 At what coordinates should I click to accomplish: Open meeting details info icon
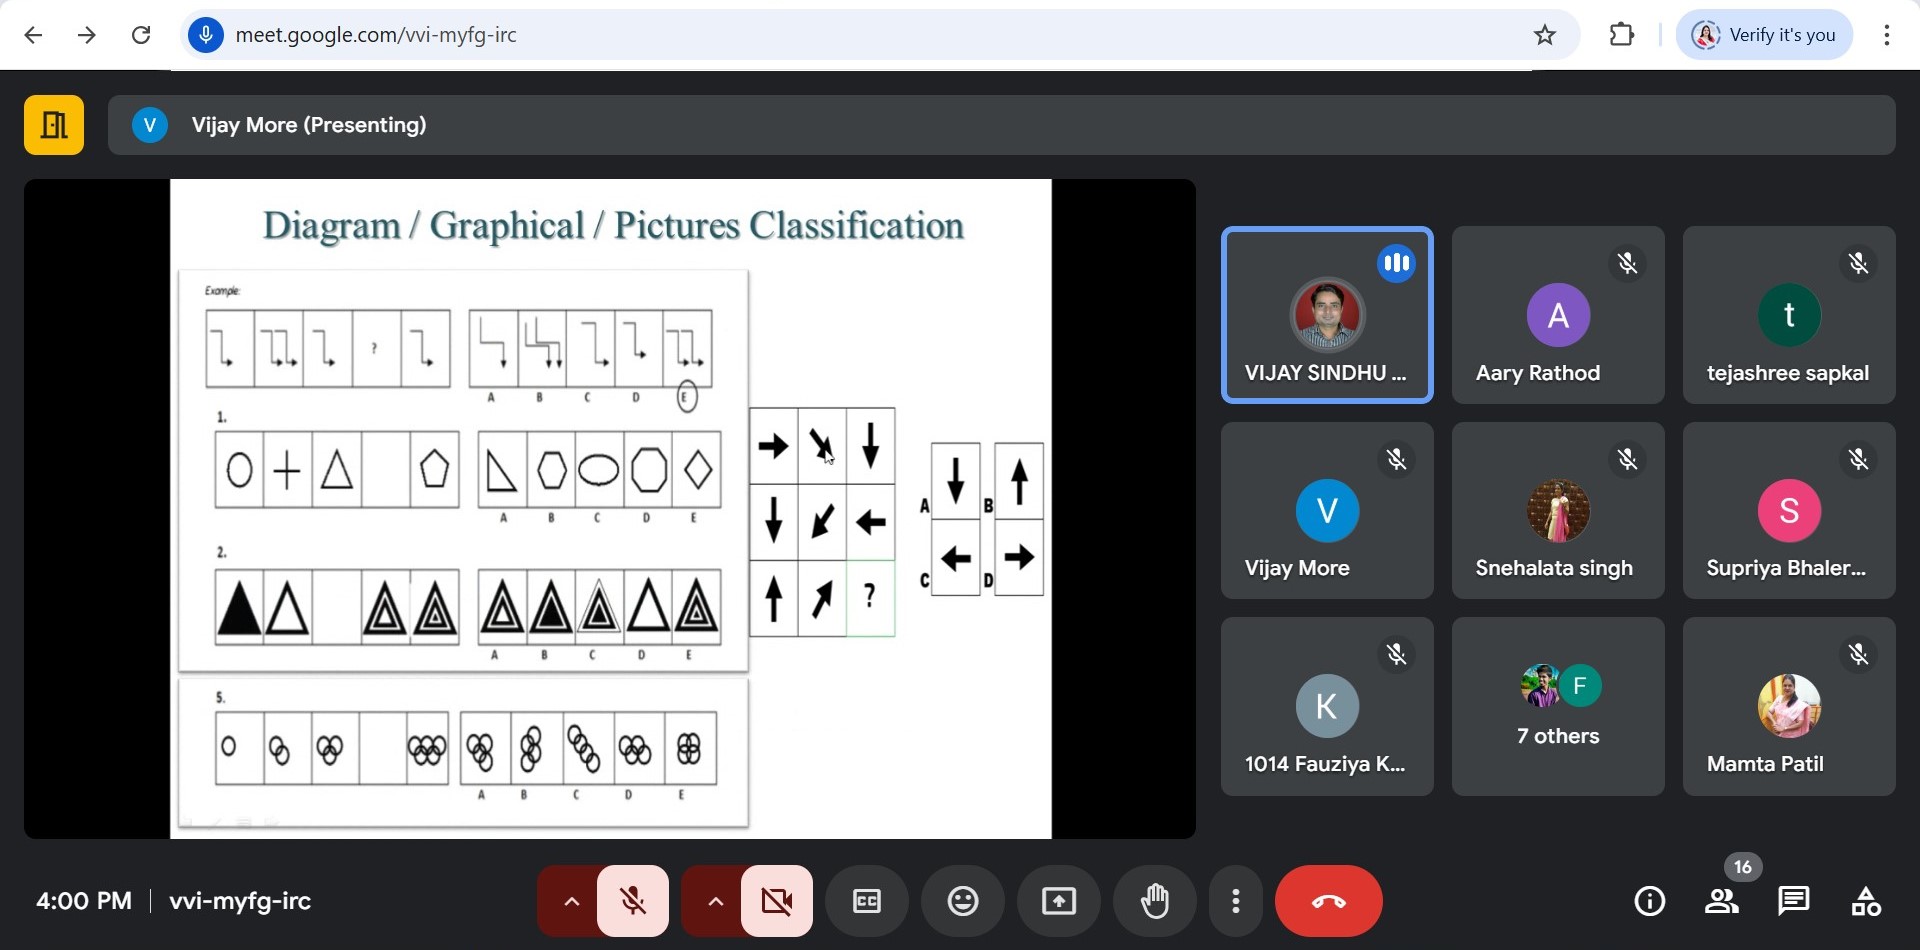(1649, 901)
